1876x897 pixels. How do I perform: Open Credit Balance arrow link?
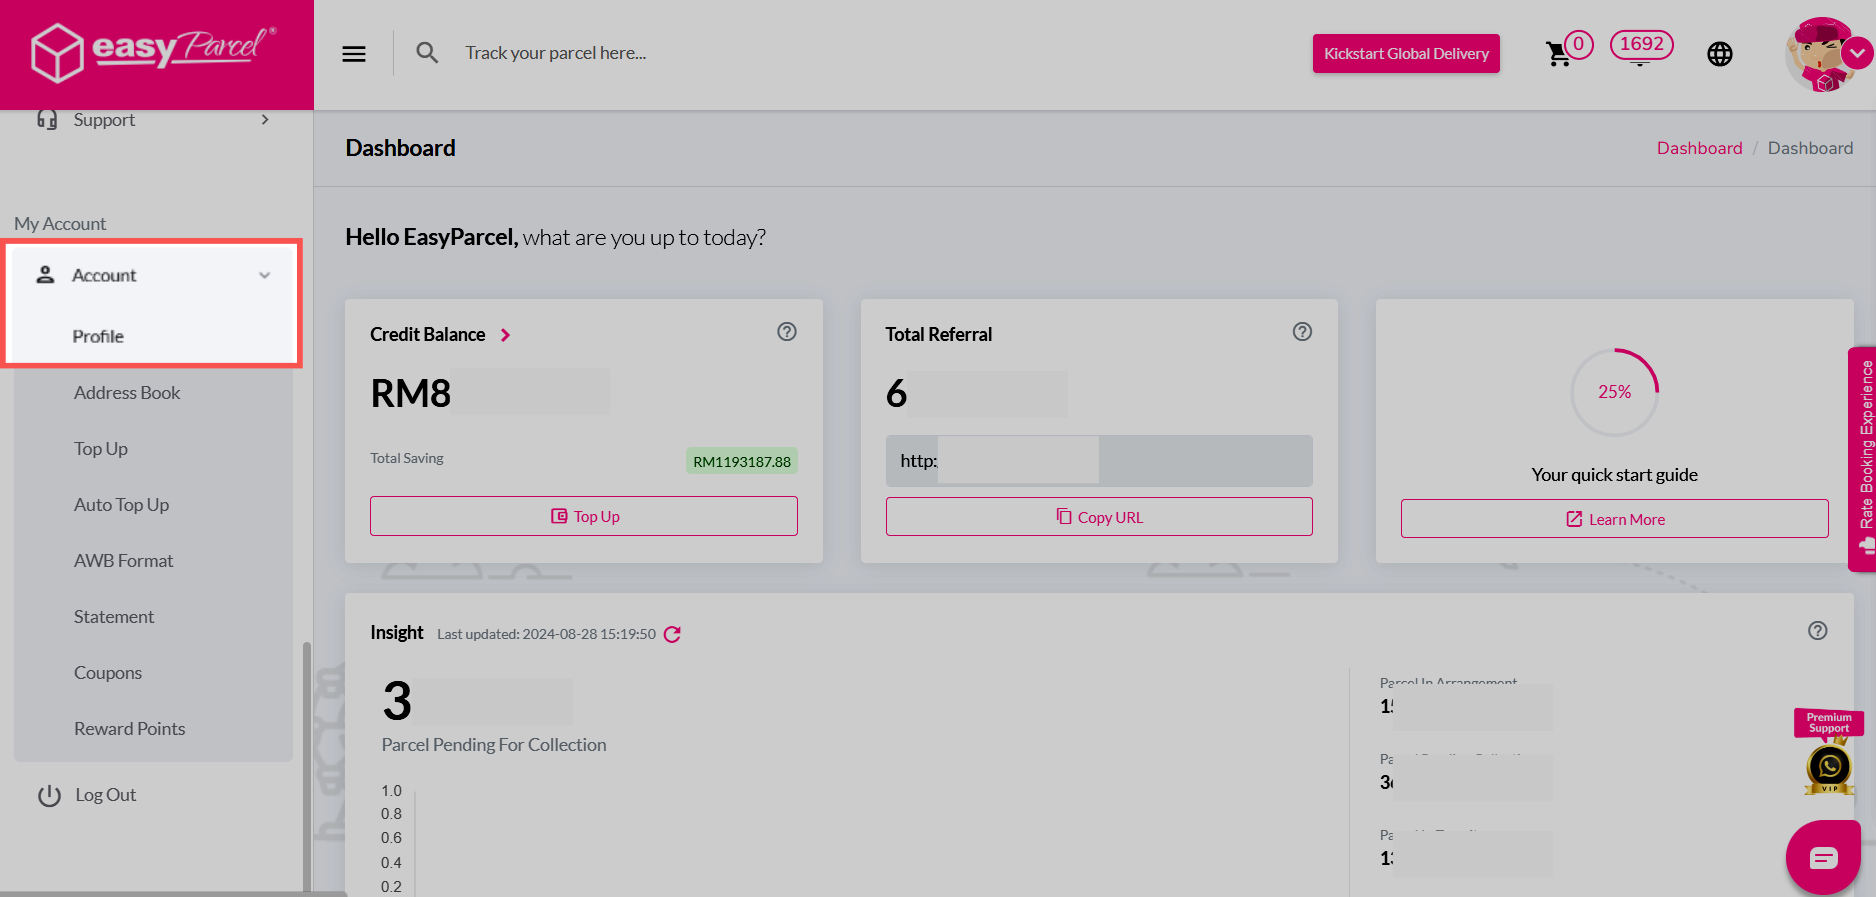pyautogui.click(x=506, y=335)
